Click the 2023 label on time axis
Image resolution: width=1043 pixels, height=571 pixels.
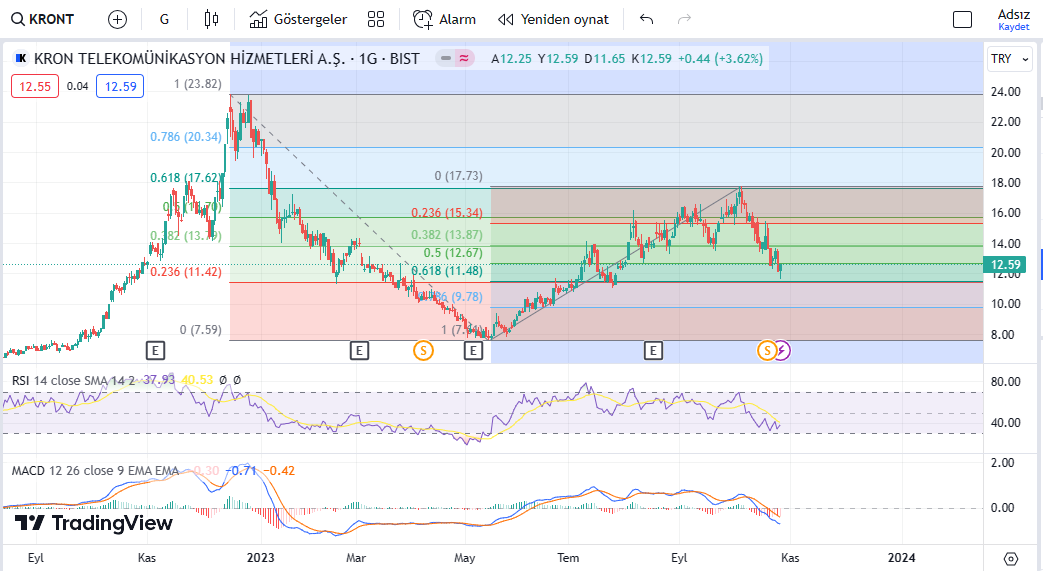[260, 558]
